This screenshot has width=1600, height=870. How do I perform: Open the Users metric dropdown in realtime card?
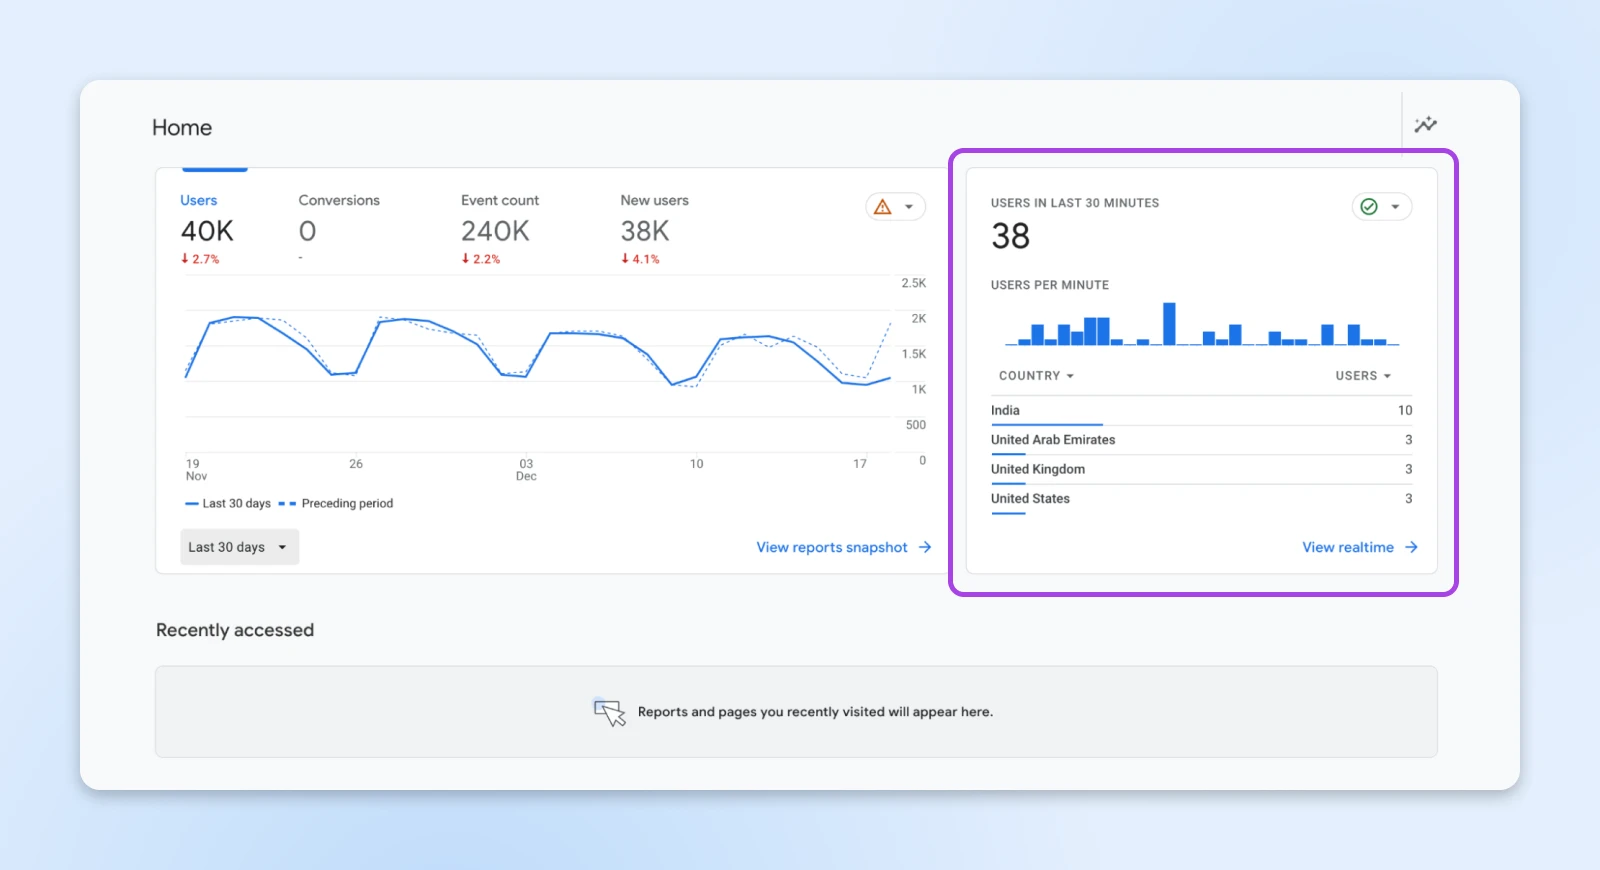[1363, 376]
